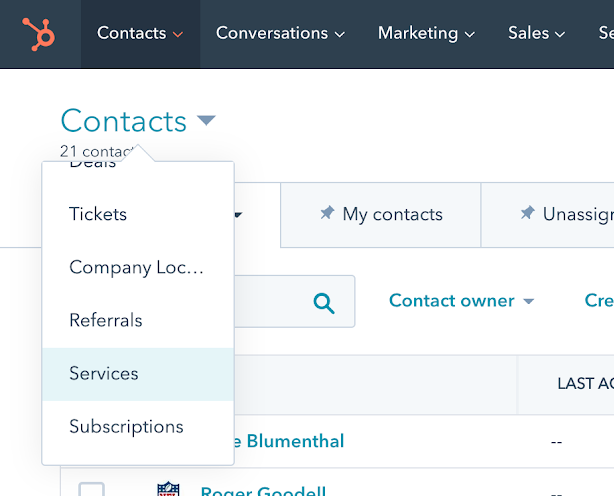Open the Contact owner filter dropdown
This screenshot has height=496, width=614.
[x=461, y=301]
